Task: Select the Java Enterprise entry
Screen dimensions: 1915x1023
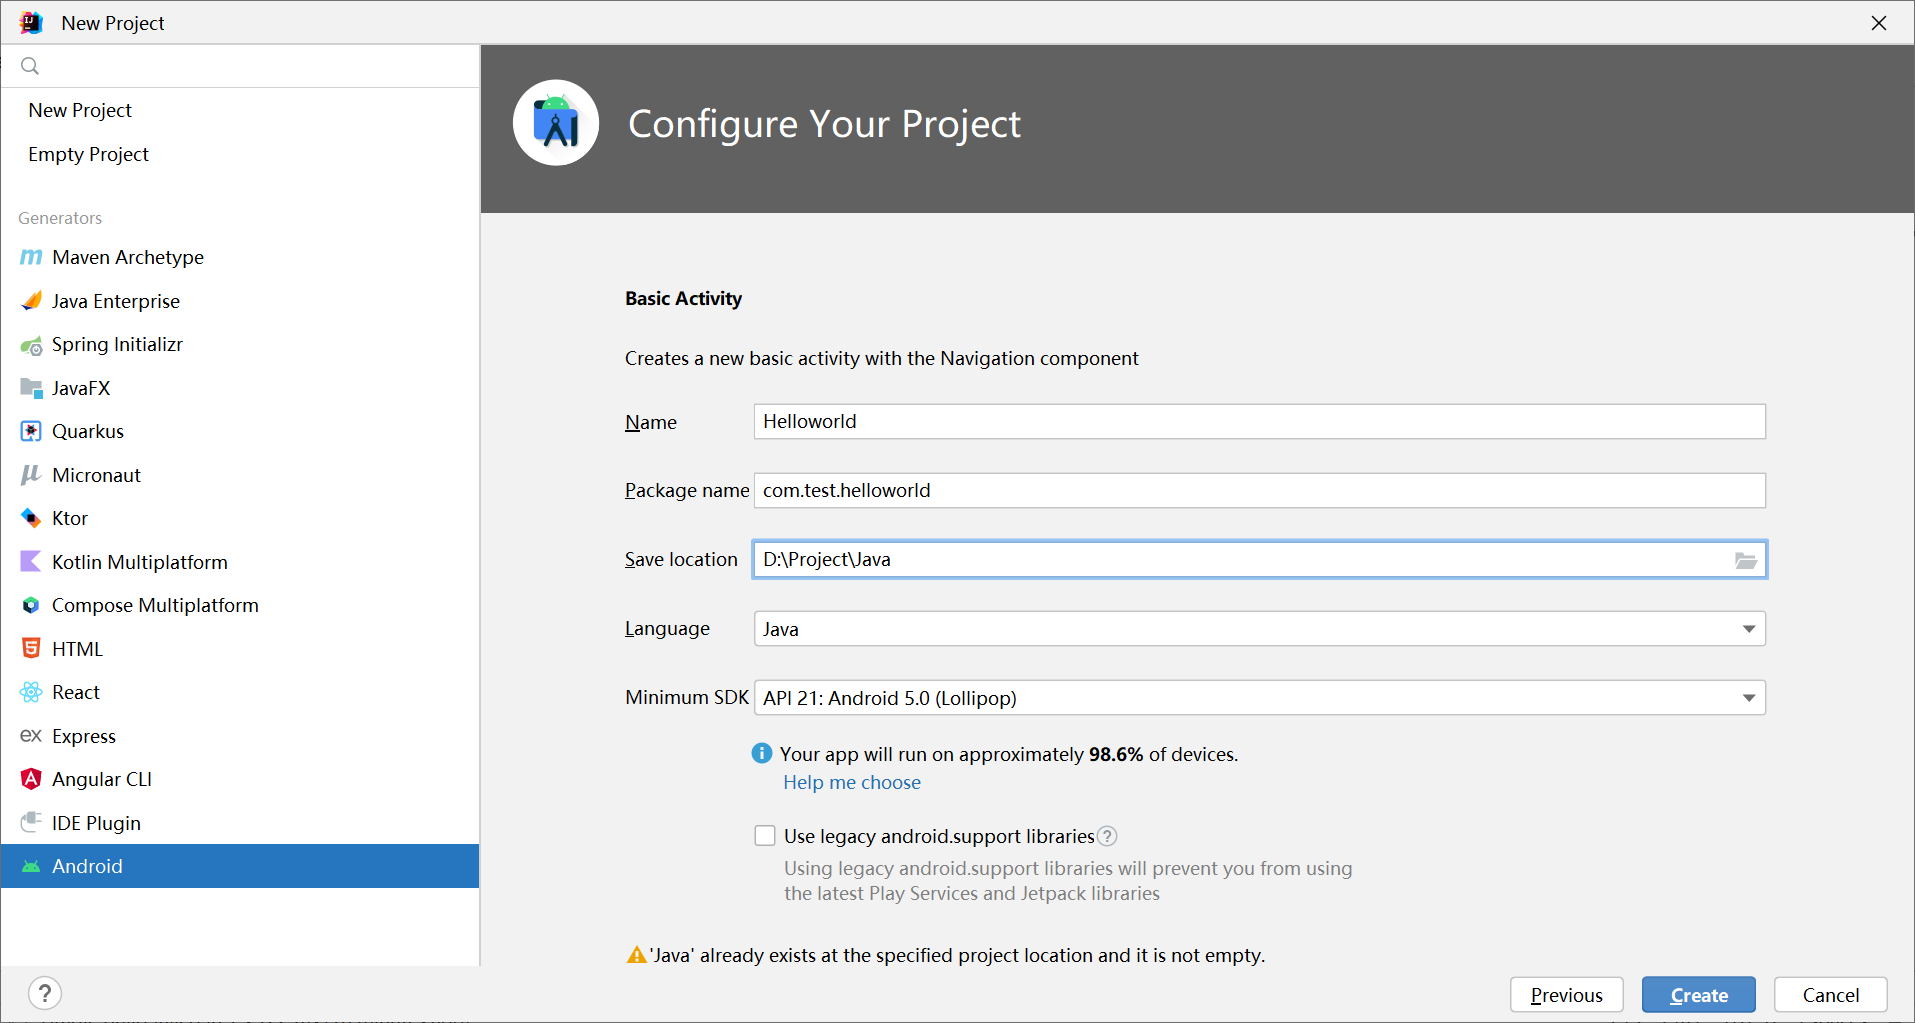Action: (x=240, y=301)
